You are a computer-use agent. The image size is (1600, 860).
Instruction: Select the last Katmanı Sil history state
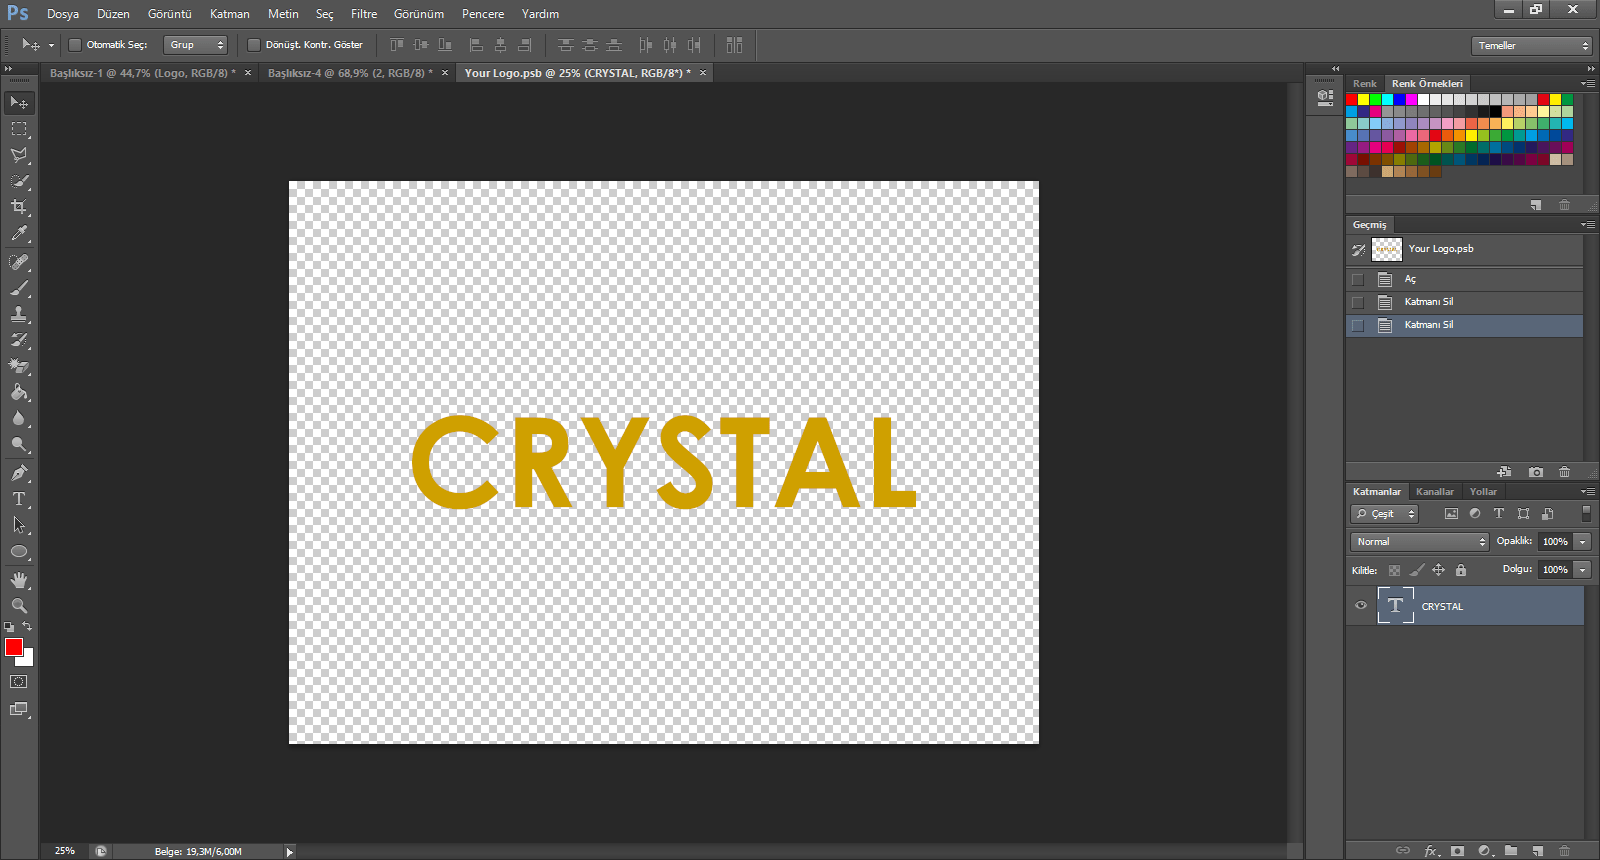(1465, 325)
